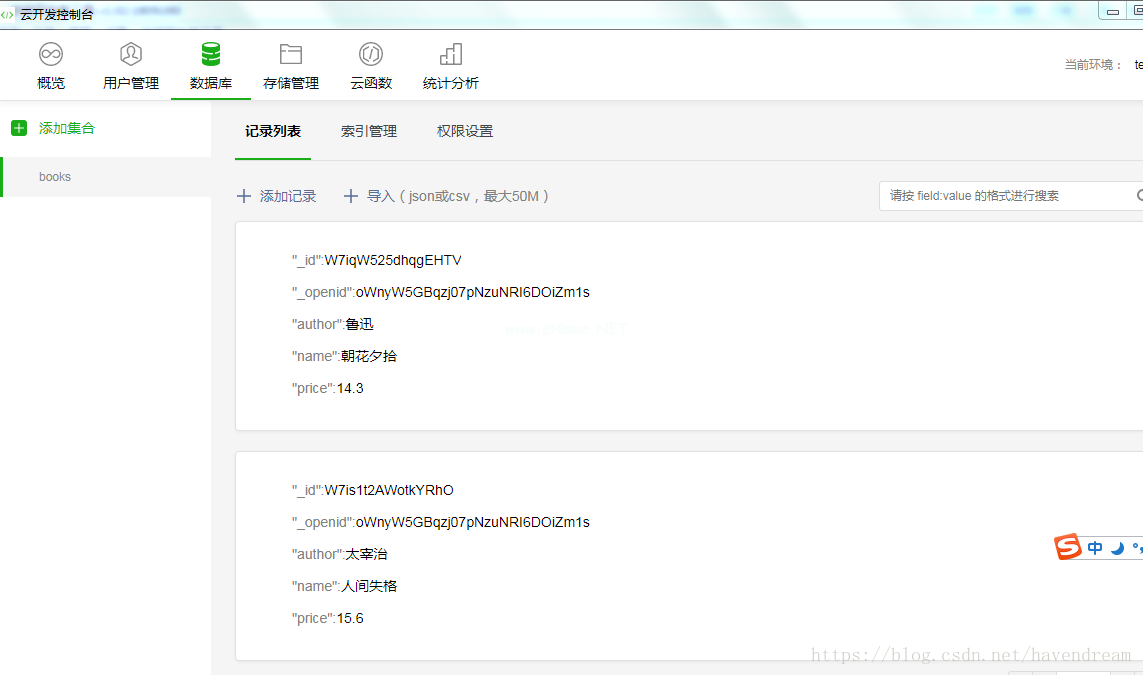Click the green plus 添加集合 icon
Viewport: 1143px width, 675px height.
click(x=19, y=128)
